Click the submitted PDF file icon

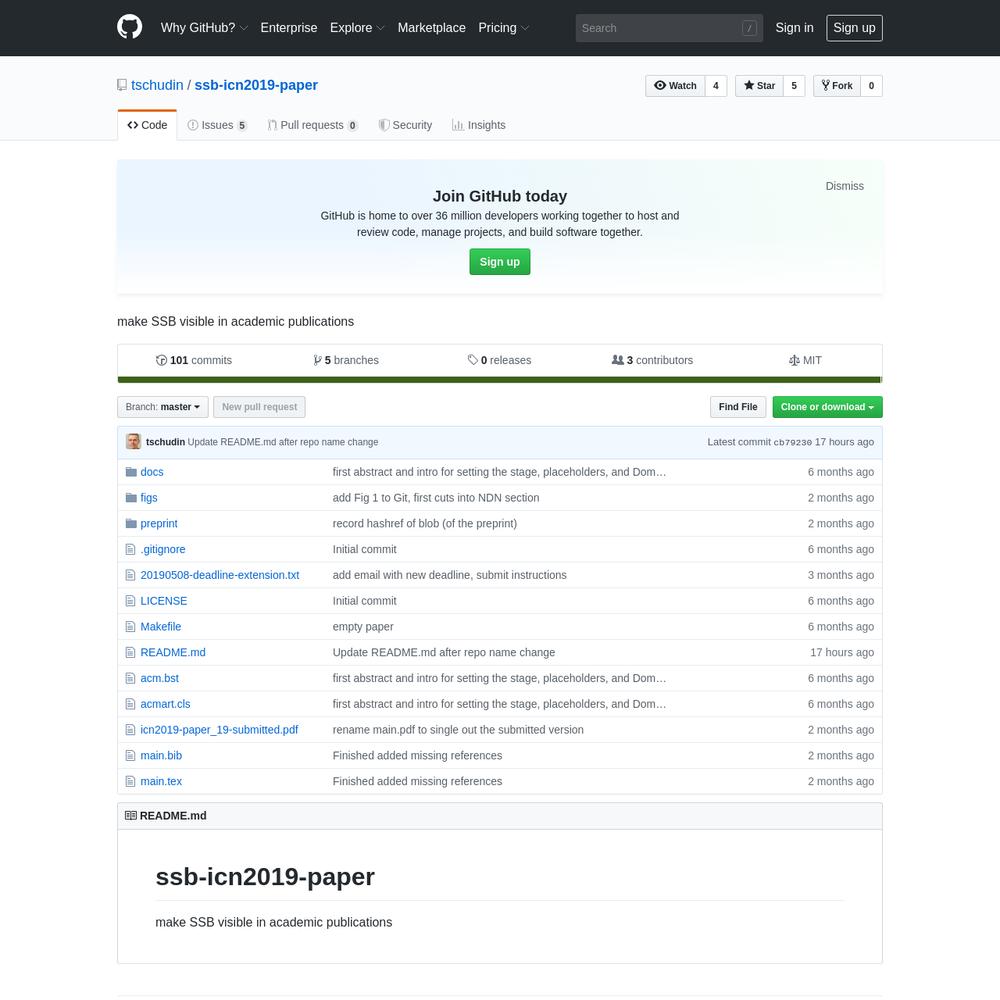point(131,730)
